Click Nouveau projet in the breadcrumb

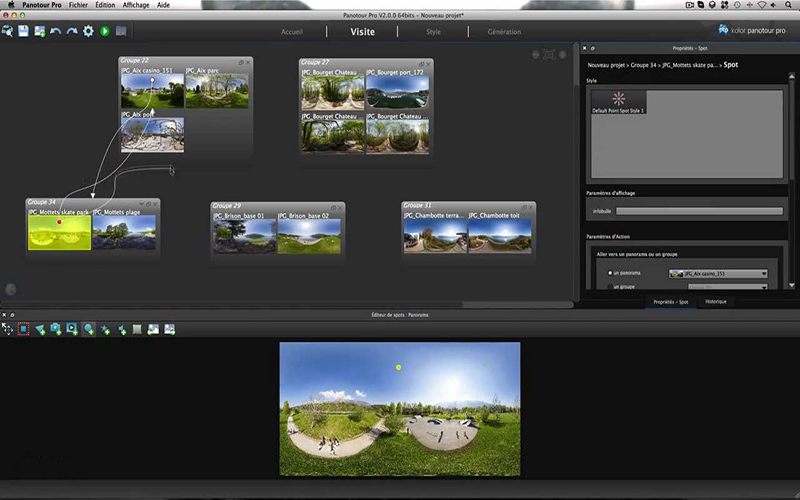pyautogui.click(x=607, y=65)
